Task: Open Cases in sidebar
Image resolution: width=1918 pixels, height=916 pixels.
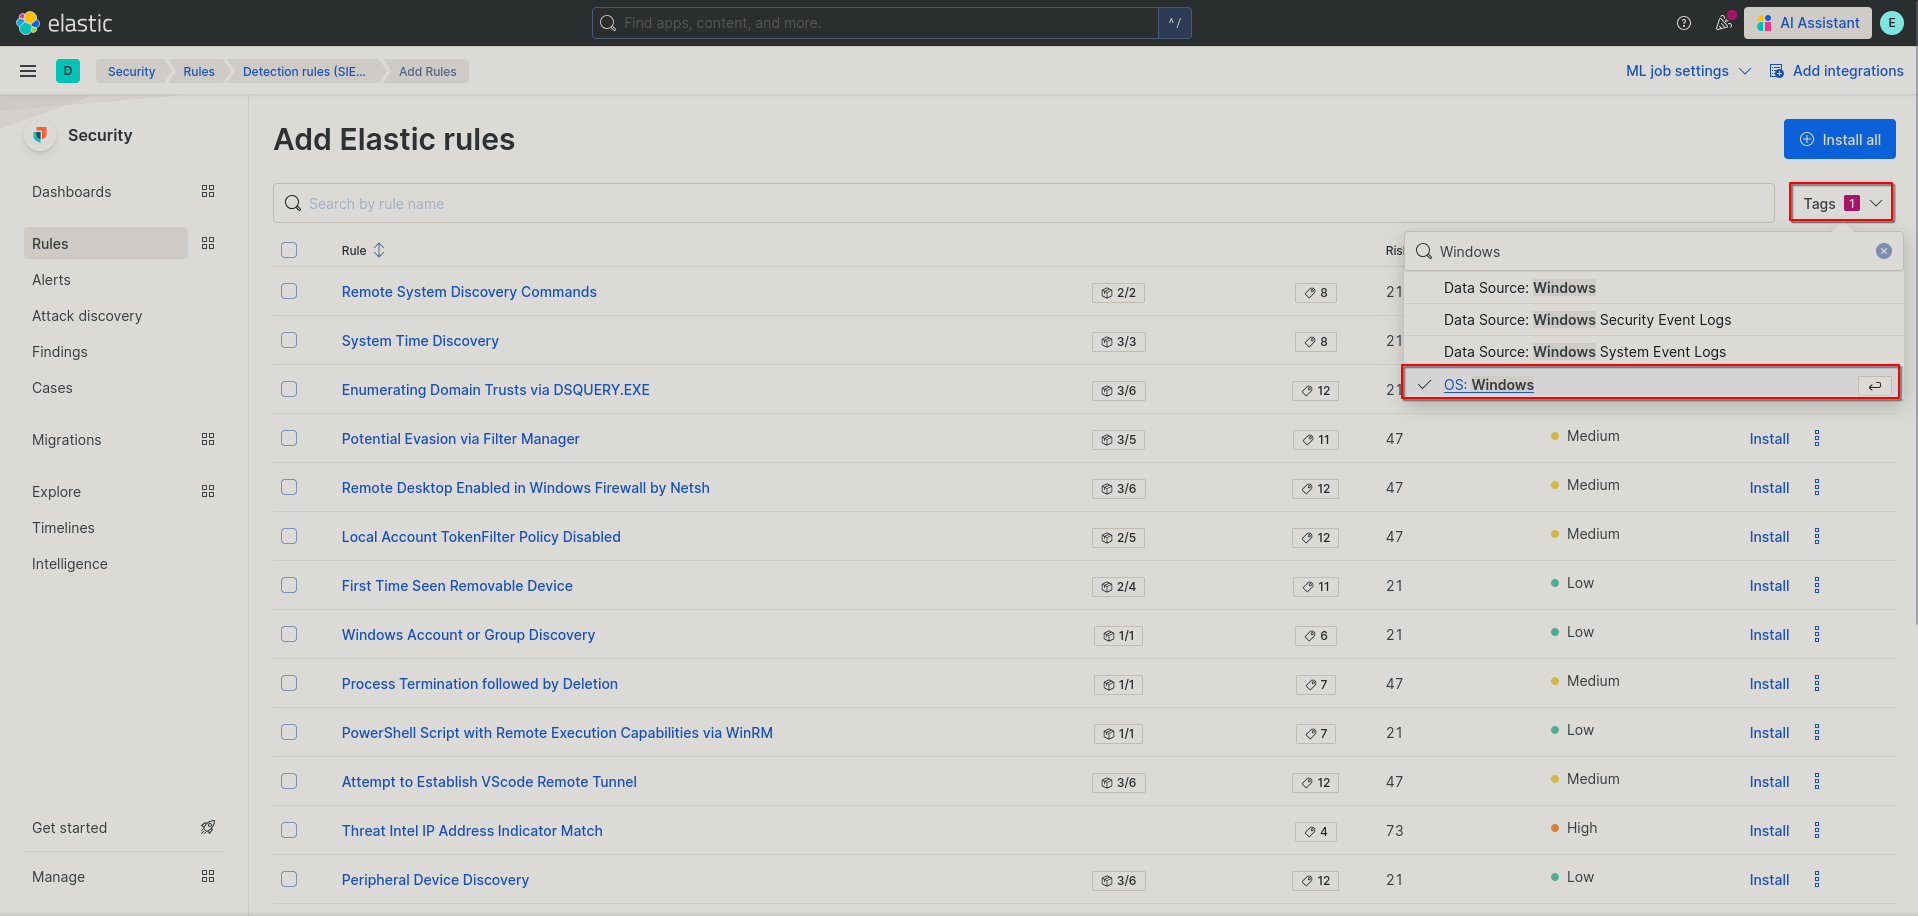Action: [x=52, y=388]
